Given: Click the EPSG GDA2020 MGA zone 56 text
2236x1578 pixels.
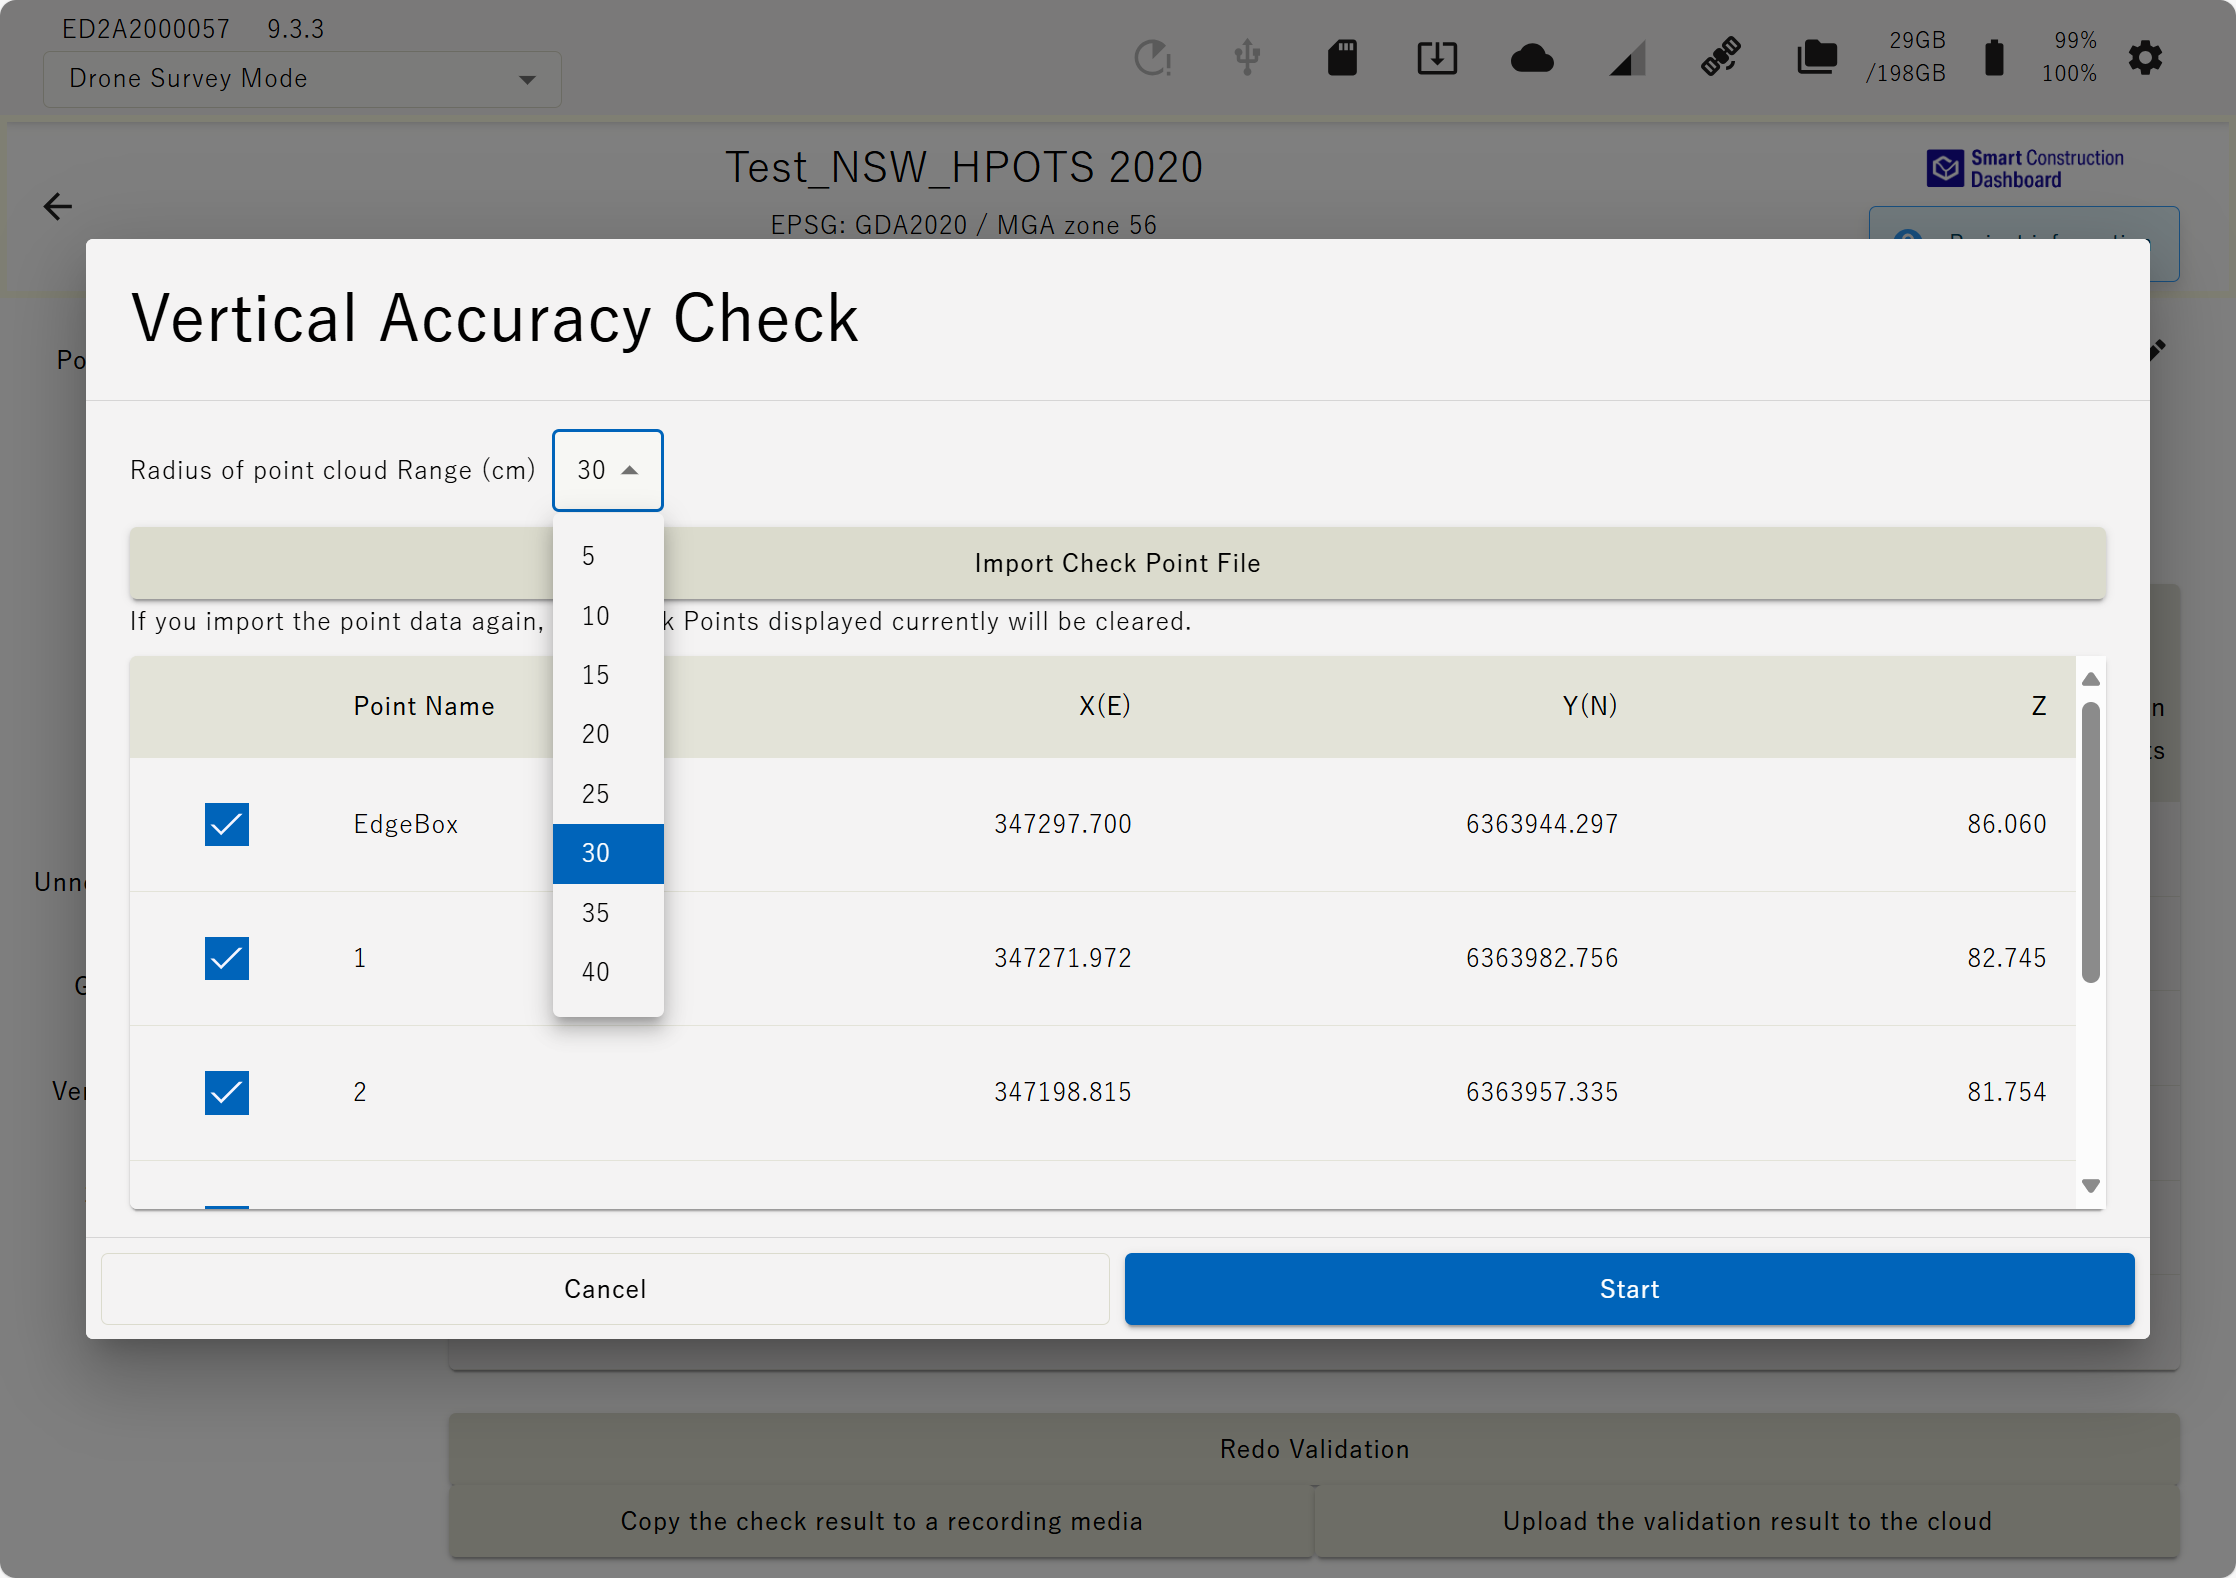Looking at the screenshot, I should [963, 225].
